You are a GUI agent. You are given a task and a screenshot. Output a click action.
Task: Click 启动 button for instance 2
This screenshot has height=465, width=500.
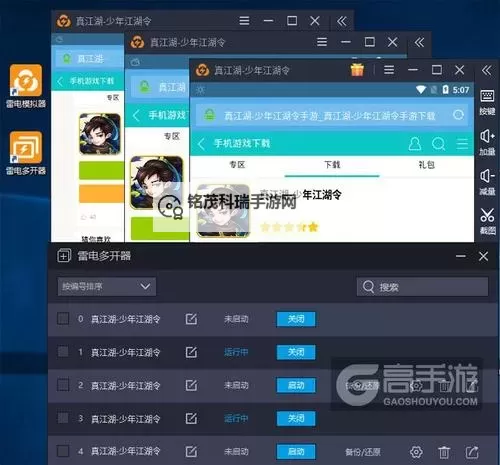(x=296, y=385)
